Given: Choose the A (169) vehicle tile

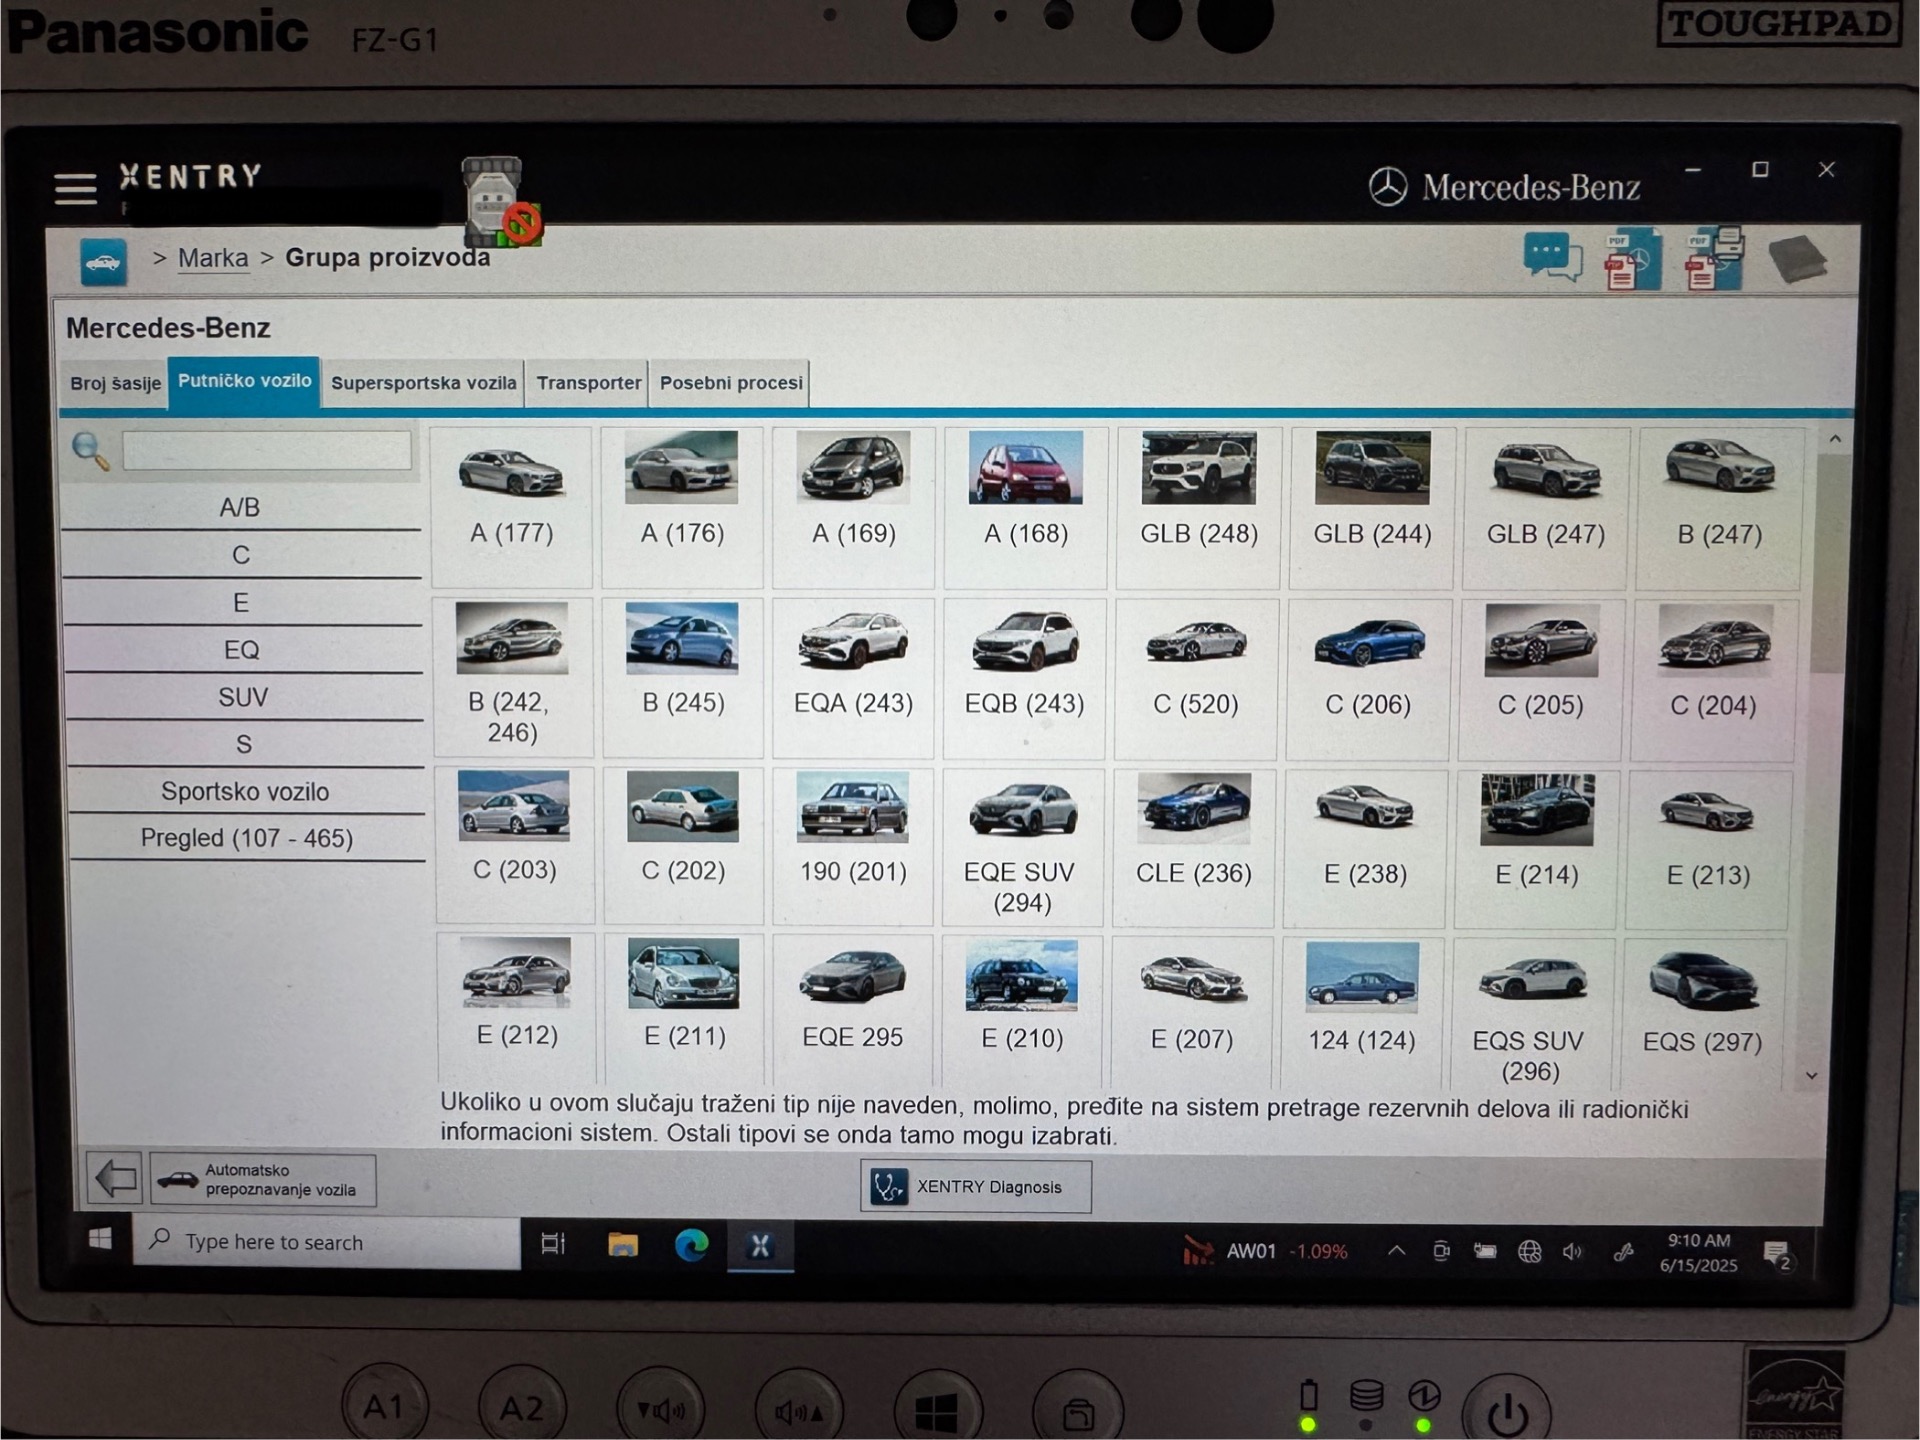Looking at the screenshot, I should pyautogui.click(x=854, y=507).
